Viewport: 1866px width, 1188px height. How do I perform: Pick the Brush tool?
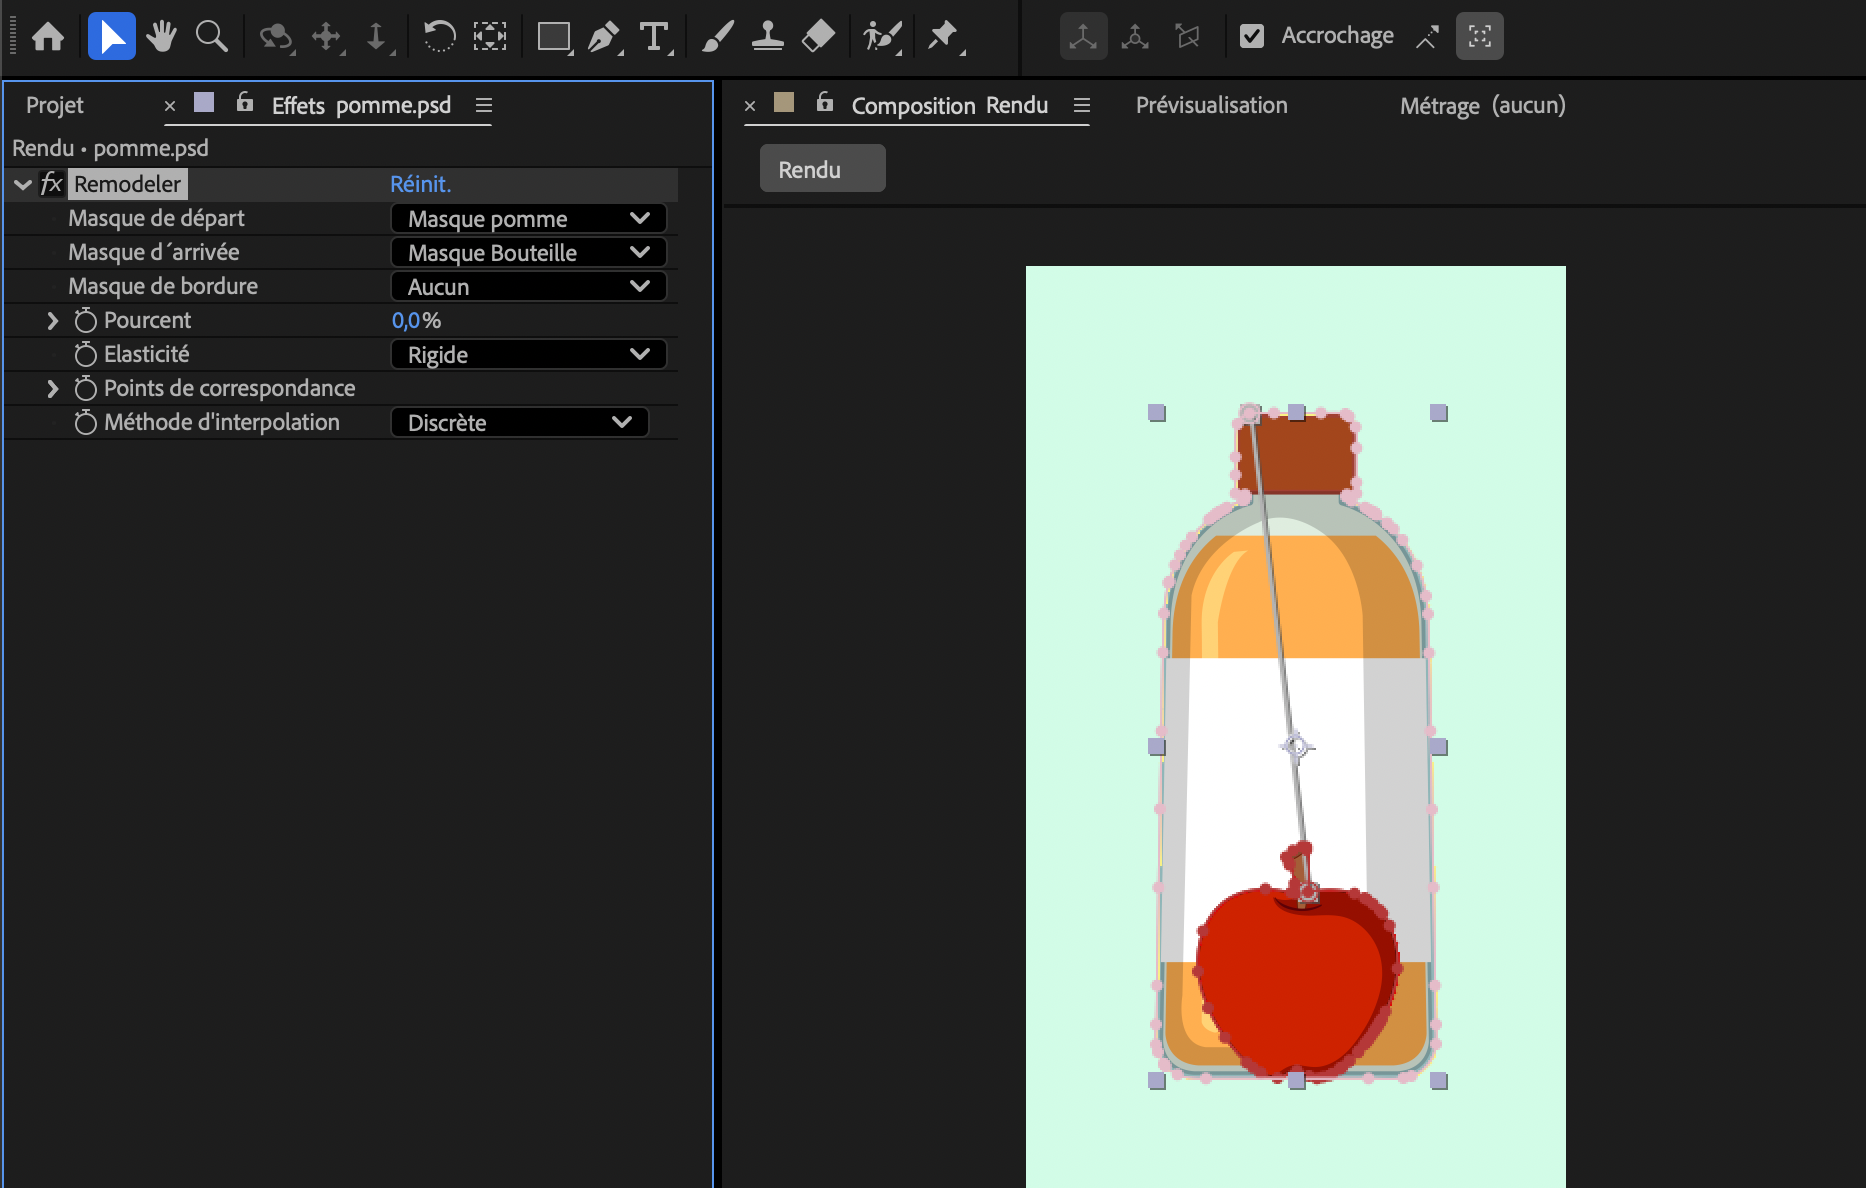point(717,37)
